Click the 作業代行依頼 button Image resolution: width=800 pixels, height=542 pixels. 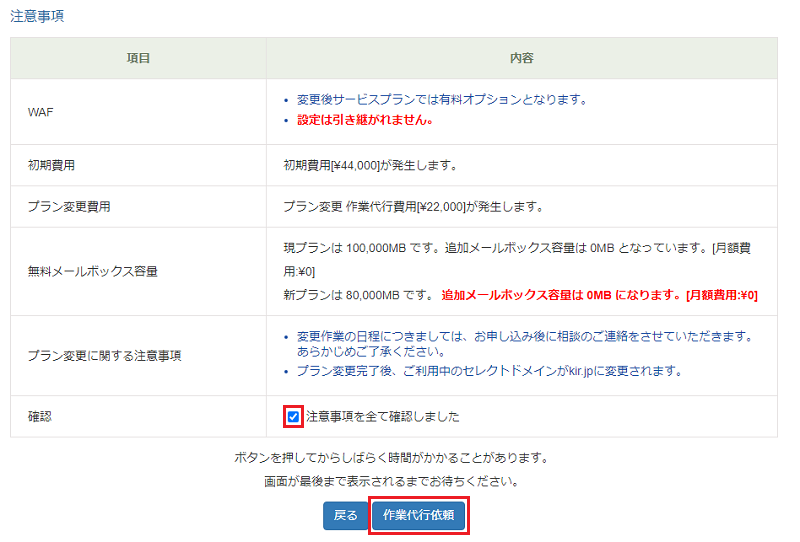(418, 515)
